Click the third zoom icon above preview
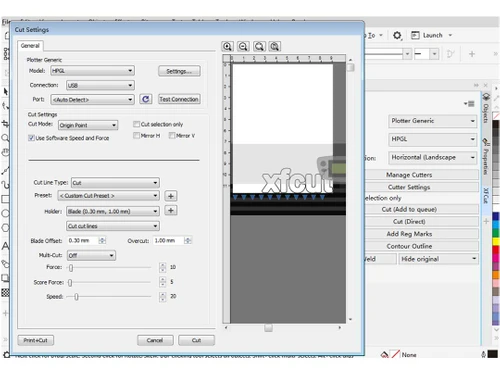This screenshot has height=375, width=500. pyautogui.click(x=259, y=46)
